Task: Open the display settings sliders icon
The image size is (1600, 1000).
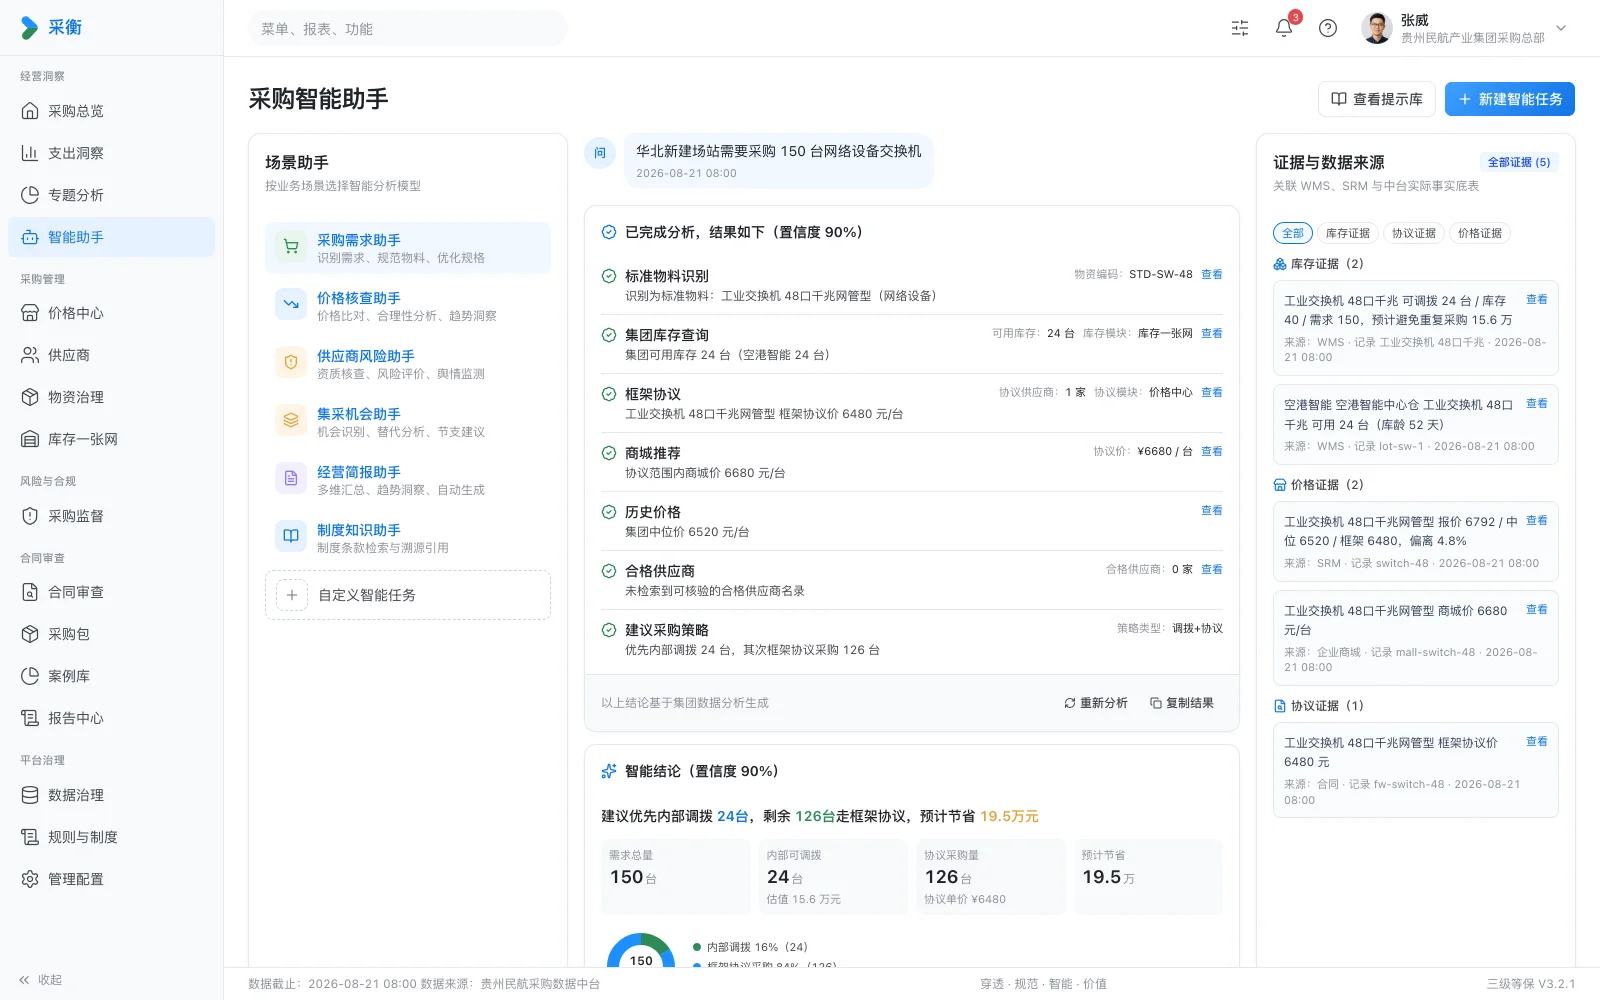Action: 1240,28
